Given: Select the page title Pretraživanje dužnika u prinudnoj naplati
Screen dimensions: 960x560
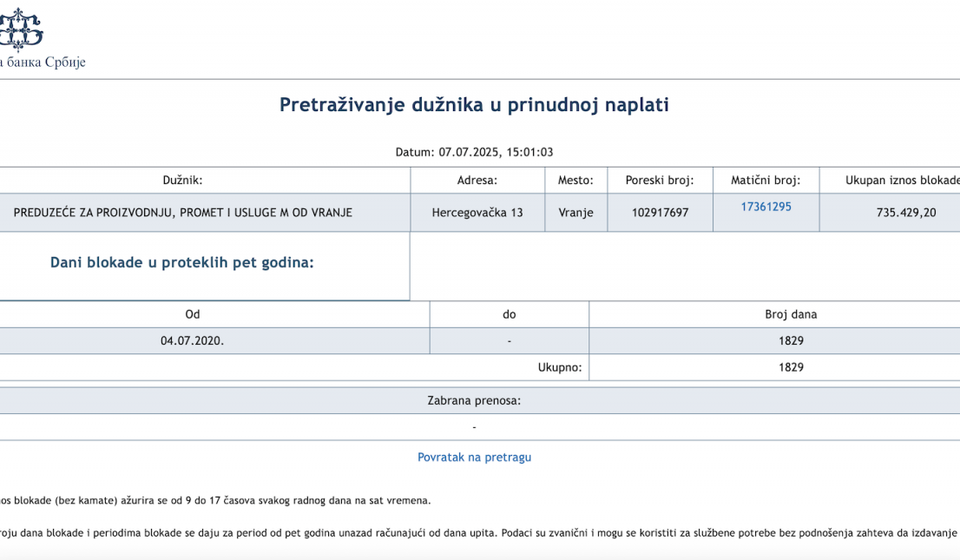Looking at the screenshot, I should tap(474, 105).
